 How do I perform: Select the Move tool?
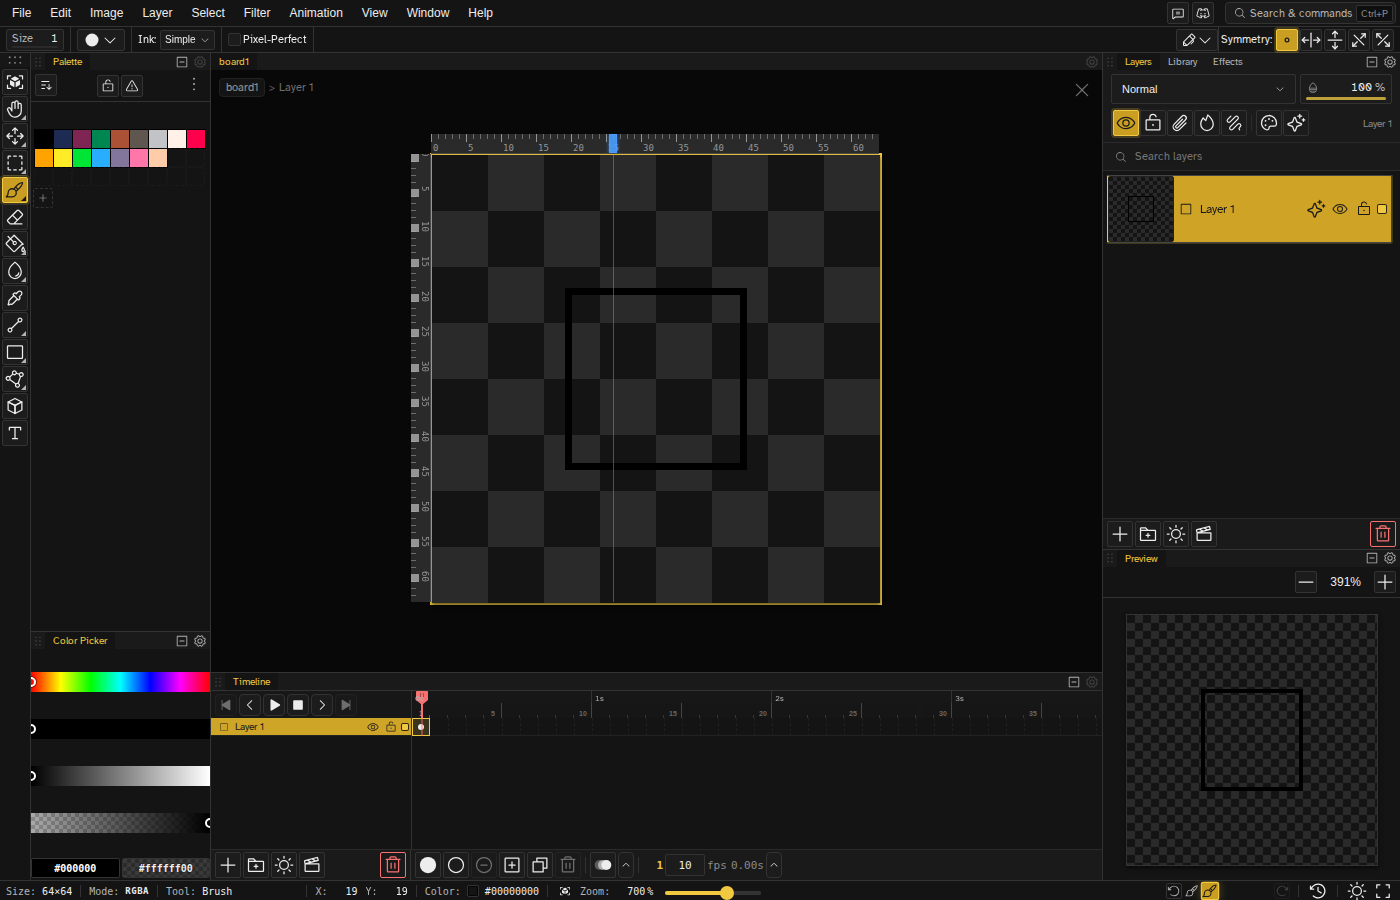pyautogui.click(x=15, y=136)
